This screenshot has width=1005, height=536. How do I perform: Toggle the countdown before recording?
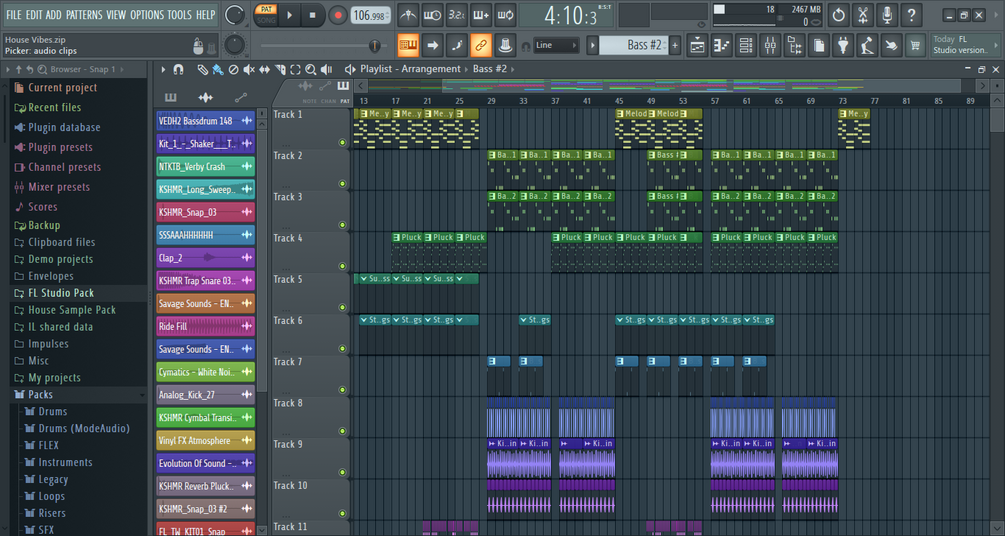click(456, 15)
